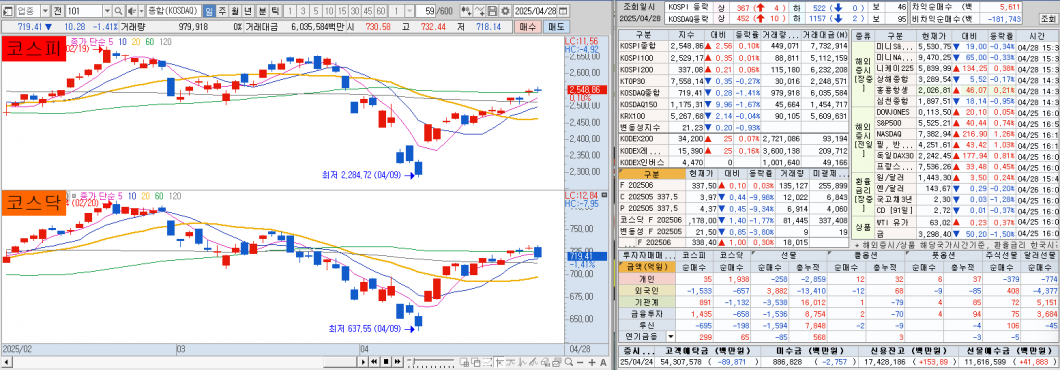Select the 60 interval button
Viewport: 1060px width, 370px height.
click(x=381, y=11)
